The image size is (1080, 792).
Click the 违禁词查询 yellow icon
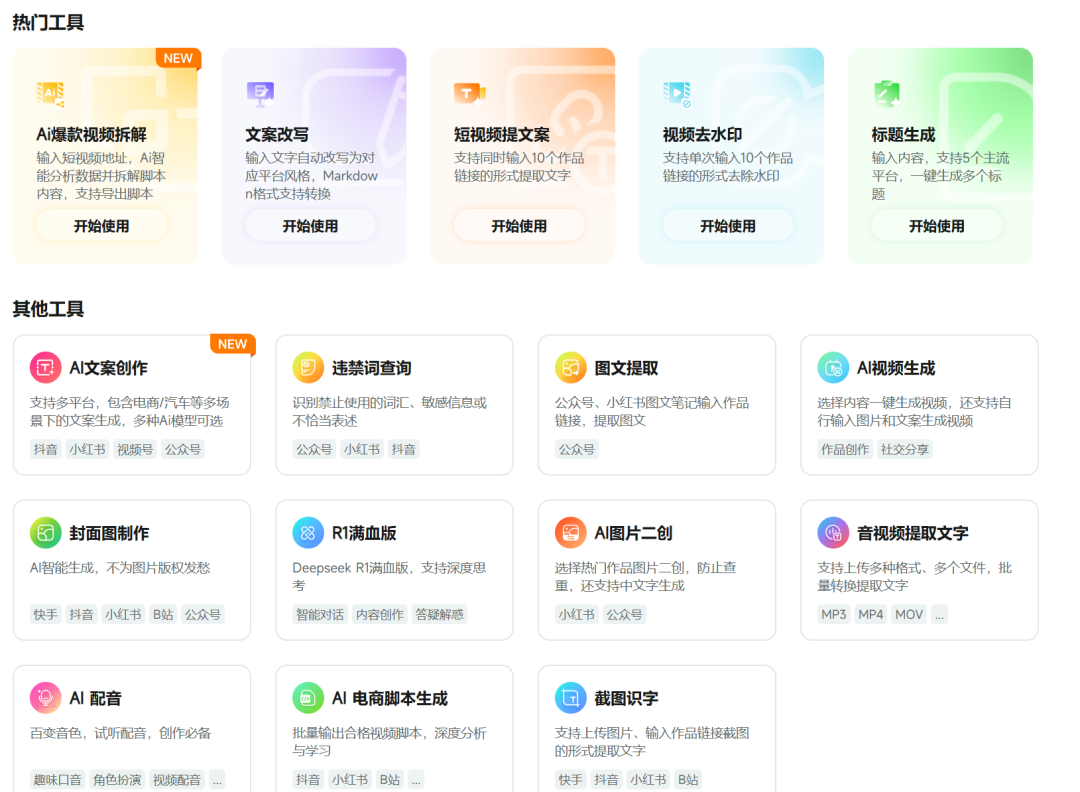310,367
